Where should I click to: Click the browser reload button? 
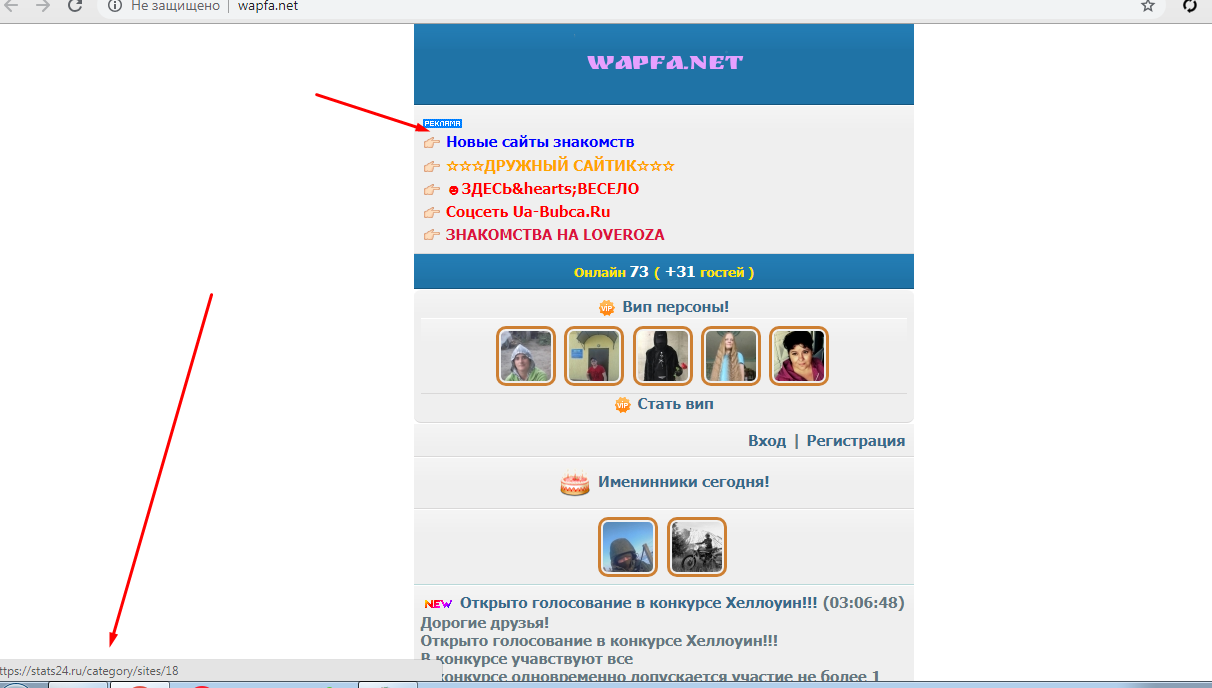[x=75, y=6]
